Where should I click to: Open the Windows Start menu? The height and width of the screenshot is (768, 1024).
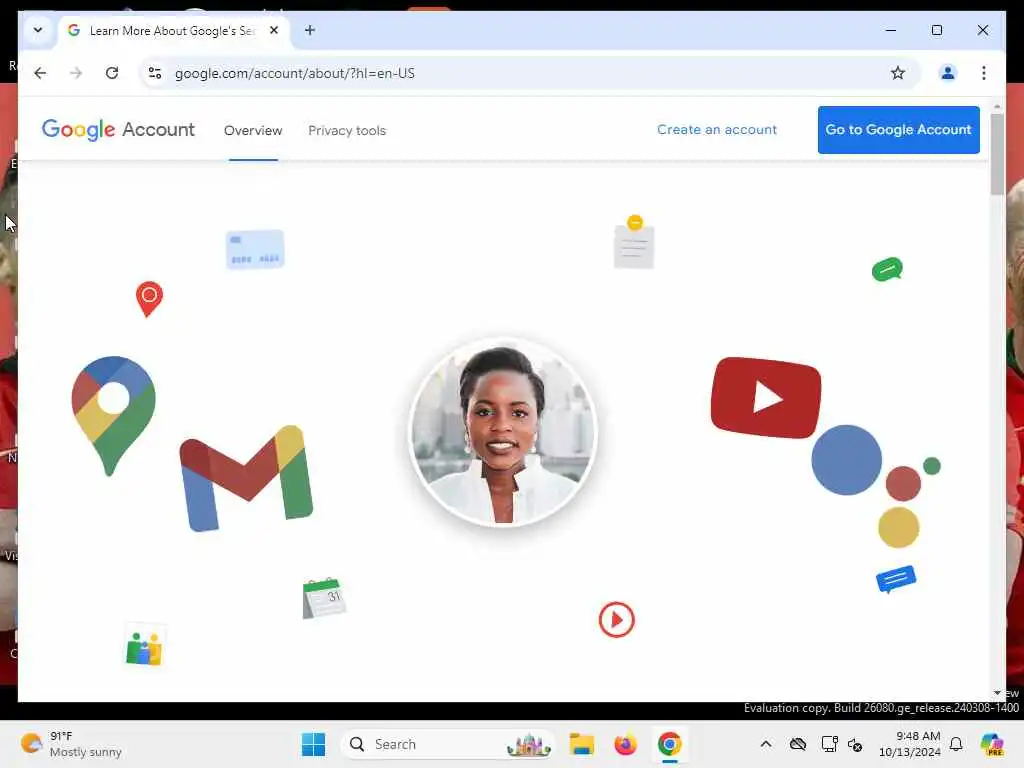(313, 744)
